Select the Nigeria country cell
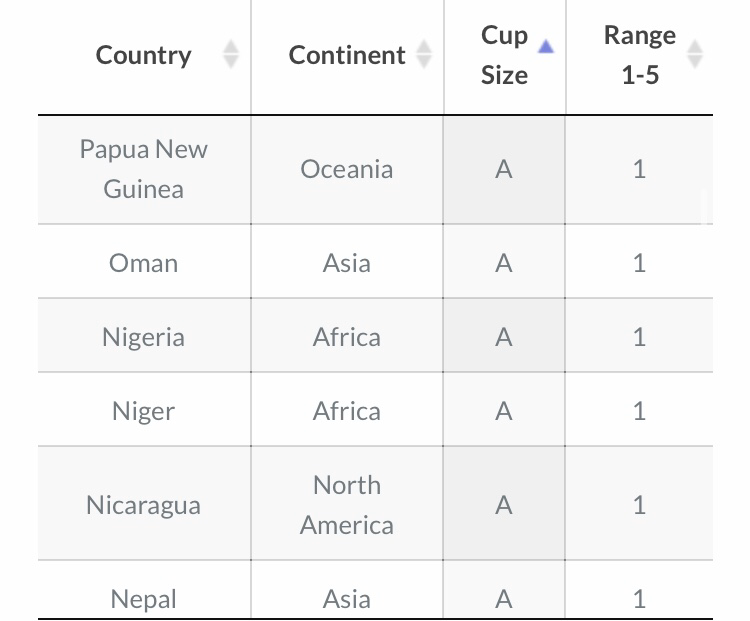The width and height of the screenshot is (750, 621). 143,337
